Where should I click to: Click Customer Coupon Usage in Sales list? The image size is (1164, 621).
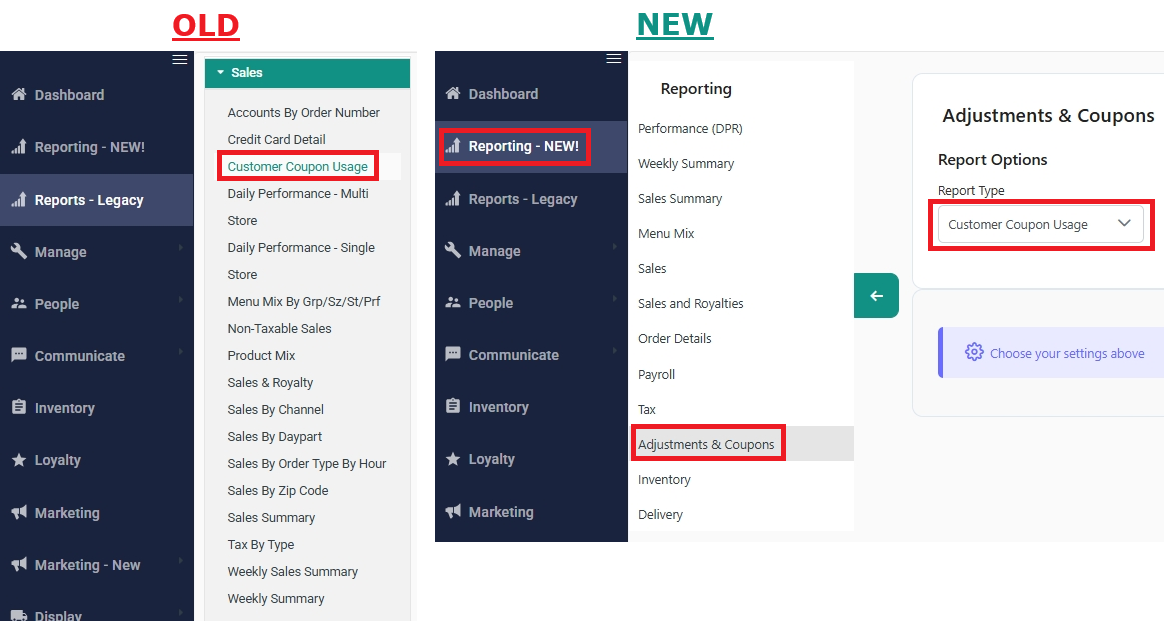click(297, 165)
